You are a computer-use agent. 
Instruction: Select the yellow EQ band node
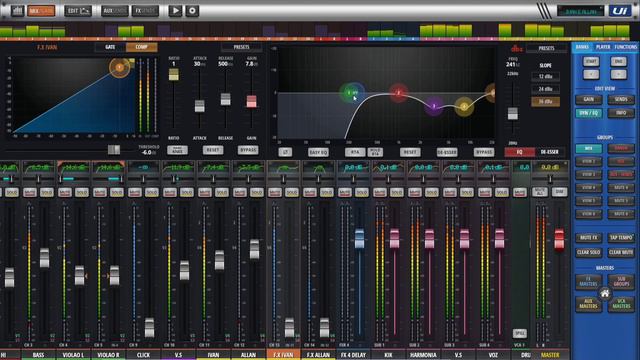(464, 107)
